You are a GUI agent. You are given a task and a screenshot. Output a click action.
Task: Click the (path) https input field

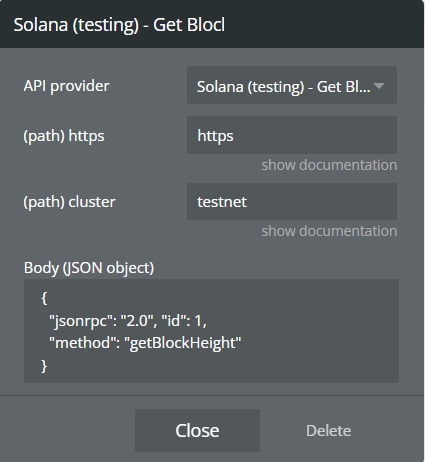292,135
